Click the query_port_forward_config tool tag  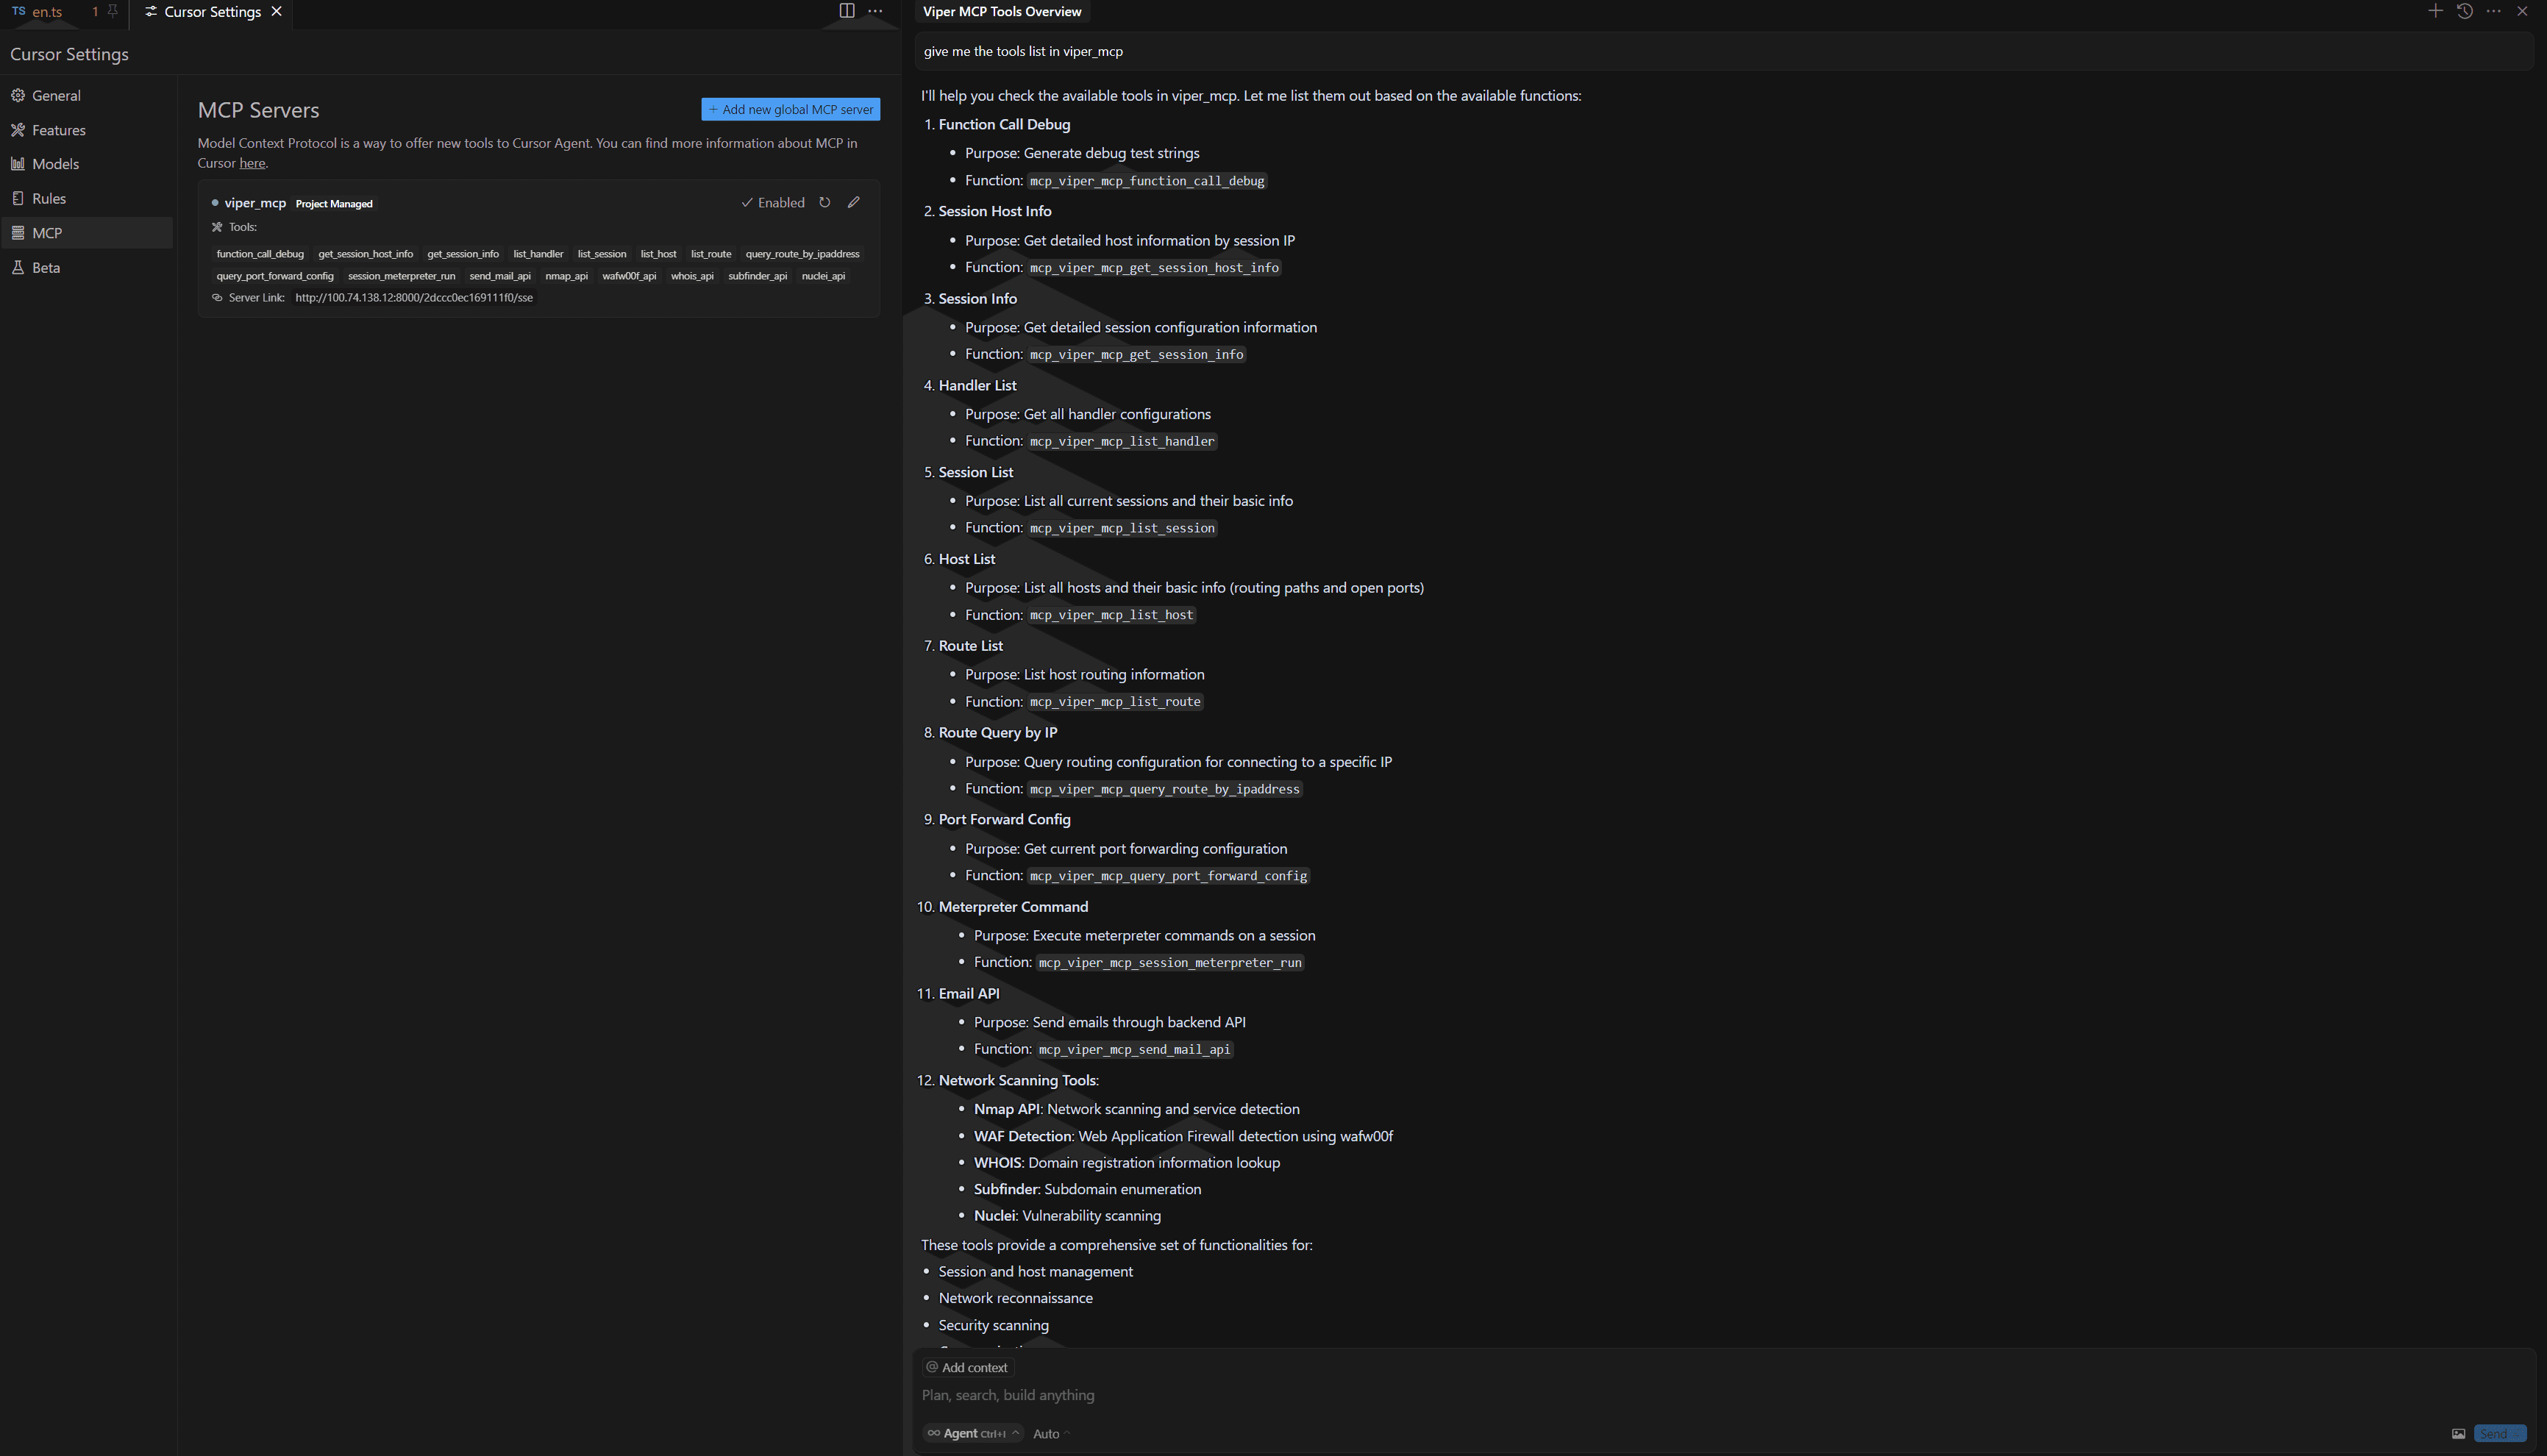[275, 276]
